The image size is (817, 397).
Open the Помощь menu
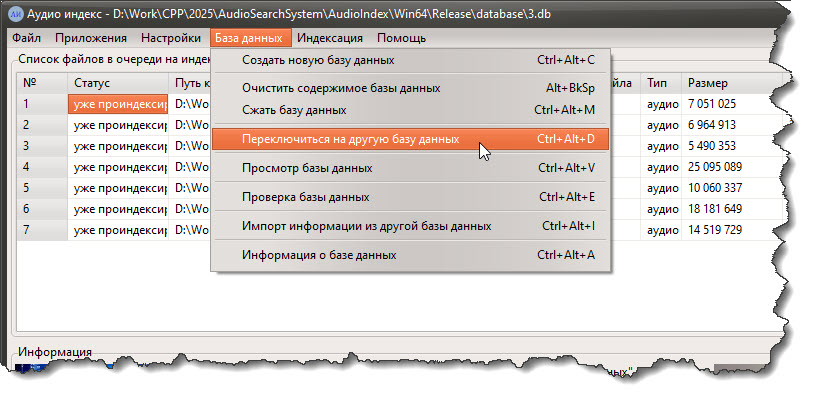pos(401,38)
